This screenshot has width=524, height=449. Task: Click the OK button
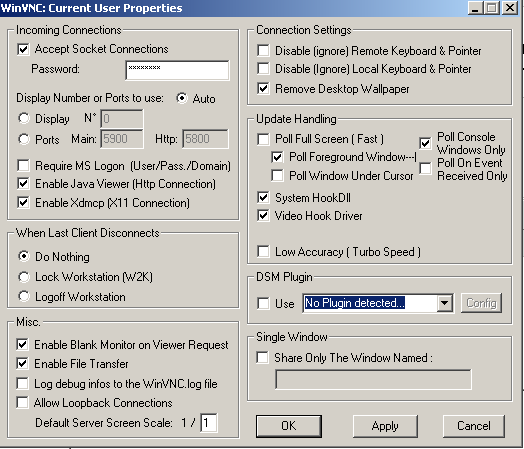pyautogui.click(x=289, y=426)
